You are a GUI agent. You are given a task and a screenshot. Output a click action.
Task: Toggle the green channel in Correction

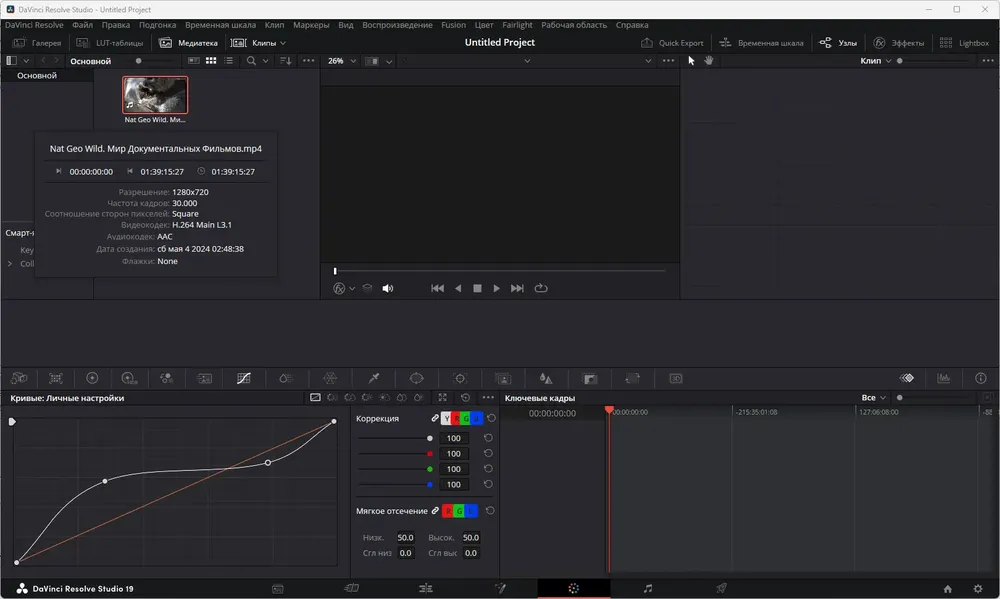pyautogui.click(x=466, y=418)
